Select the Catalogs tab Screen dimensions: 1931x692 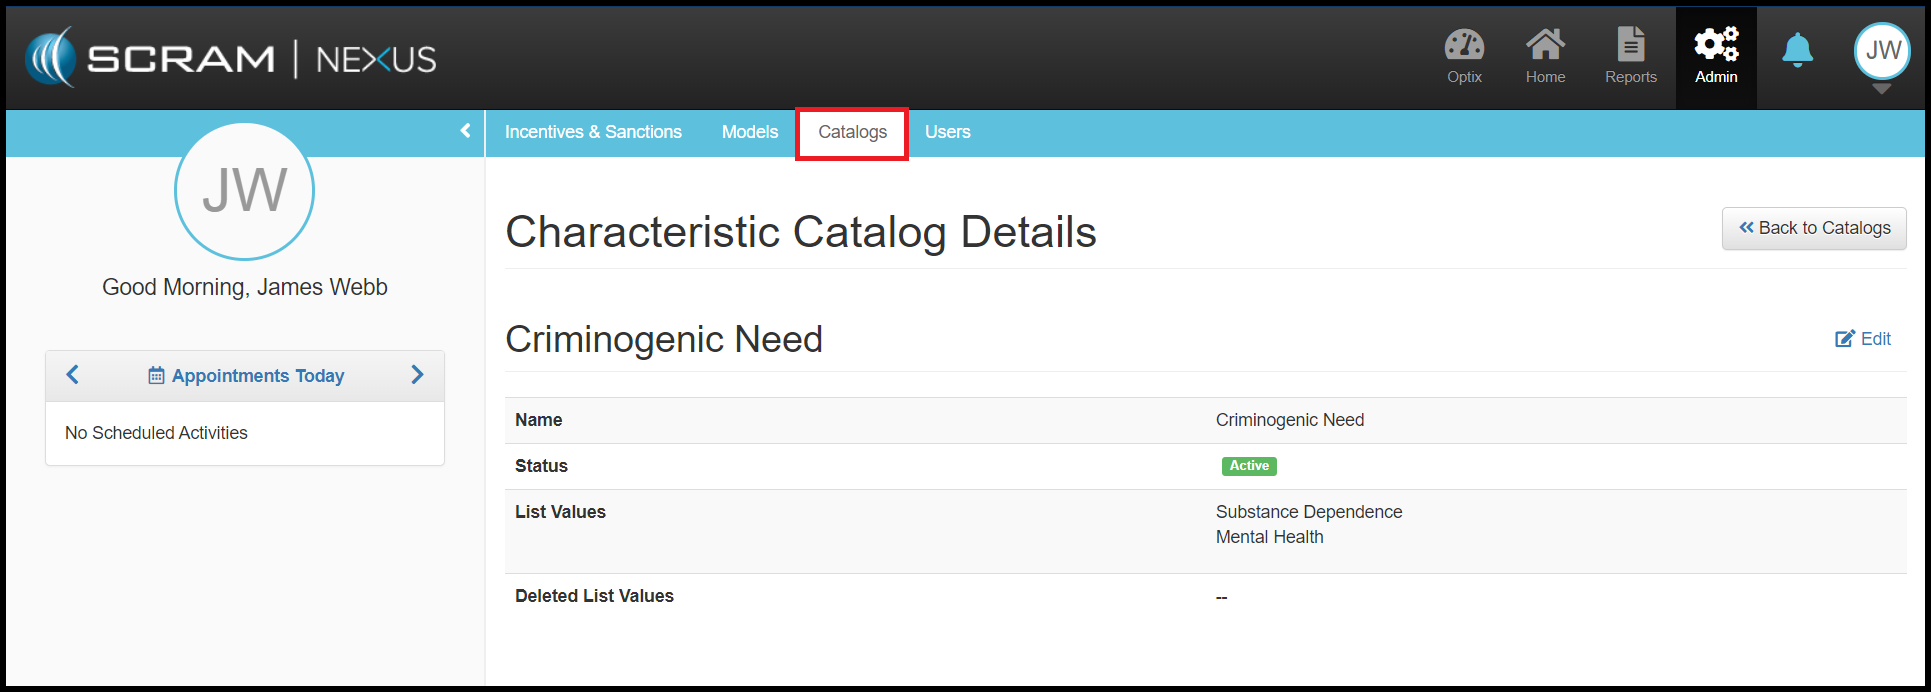(852, 132)
